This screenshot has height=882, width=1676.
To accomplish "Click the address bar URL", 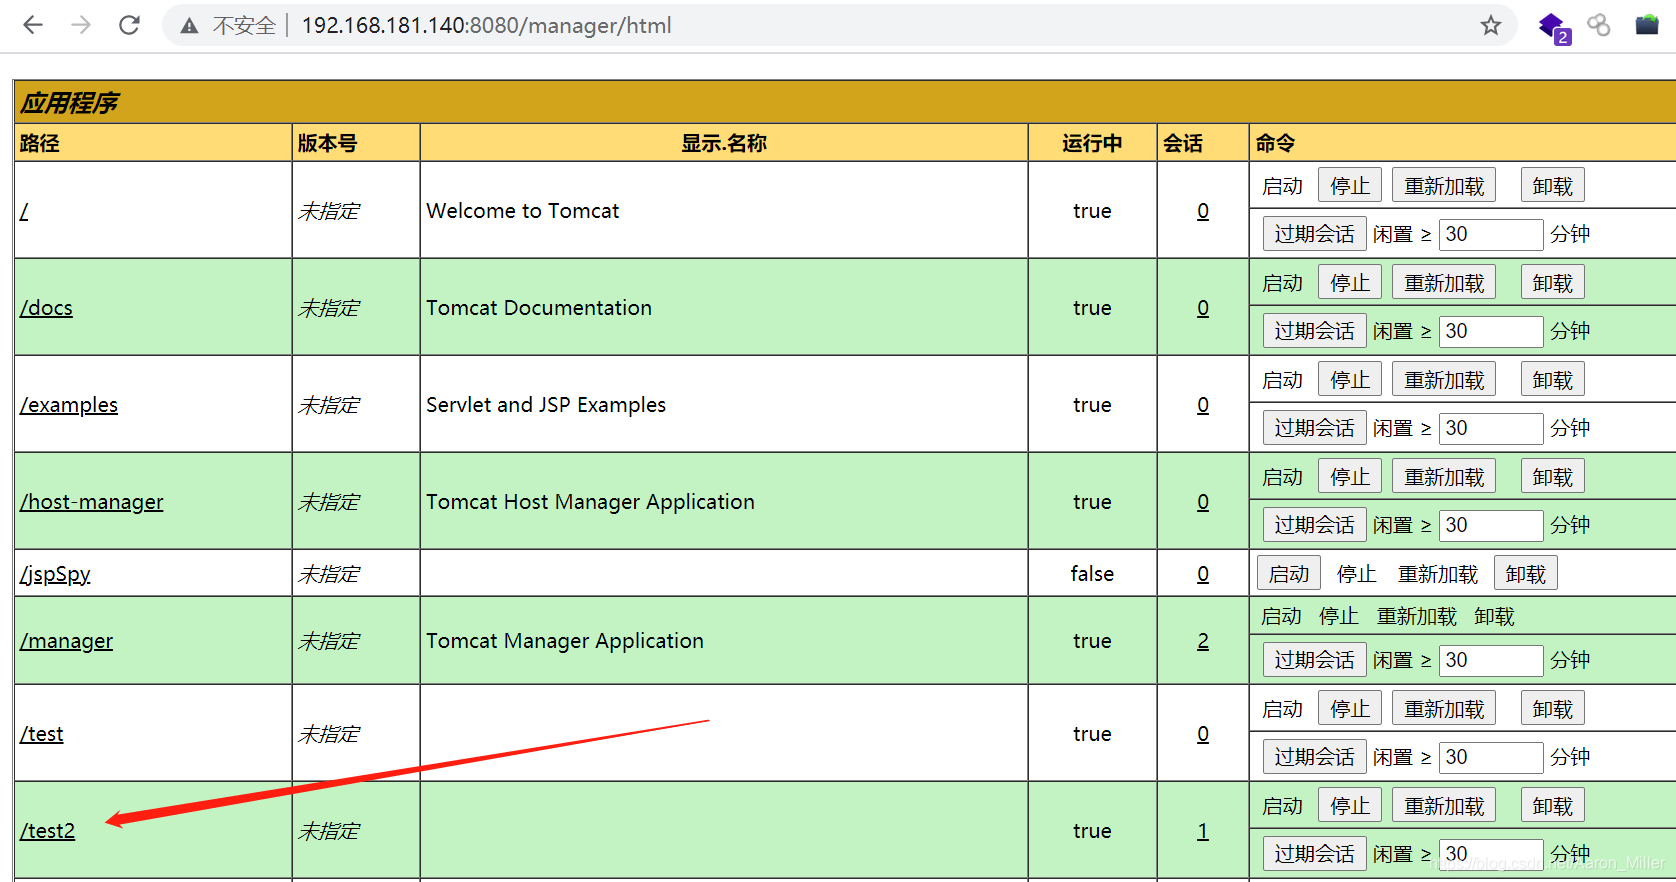I will tap(486, 25).
